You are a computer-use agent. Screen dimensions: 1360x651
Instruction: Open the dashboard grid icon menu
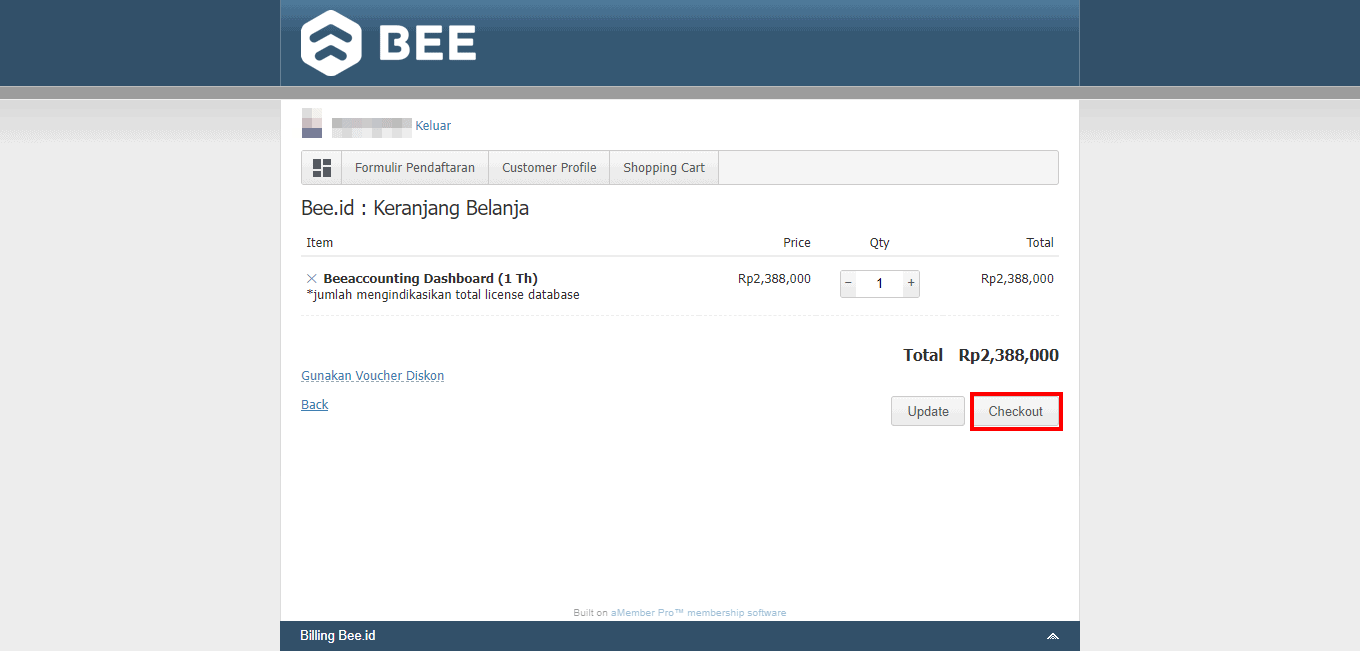point(322,168)
